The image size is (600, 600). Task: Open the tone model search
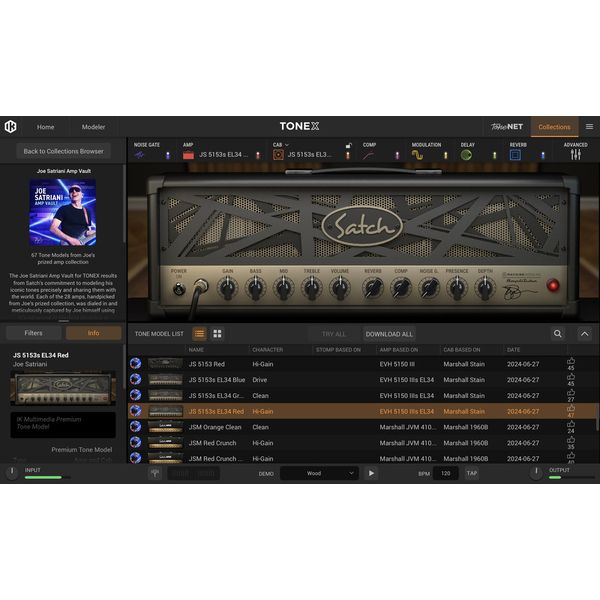pos(558,334)
